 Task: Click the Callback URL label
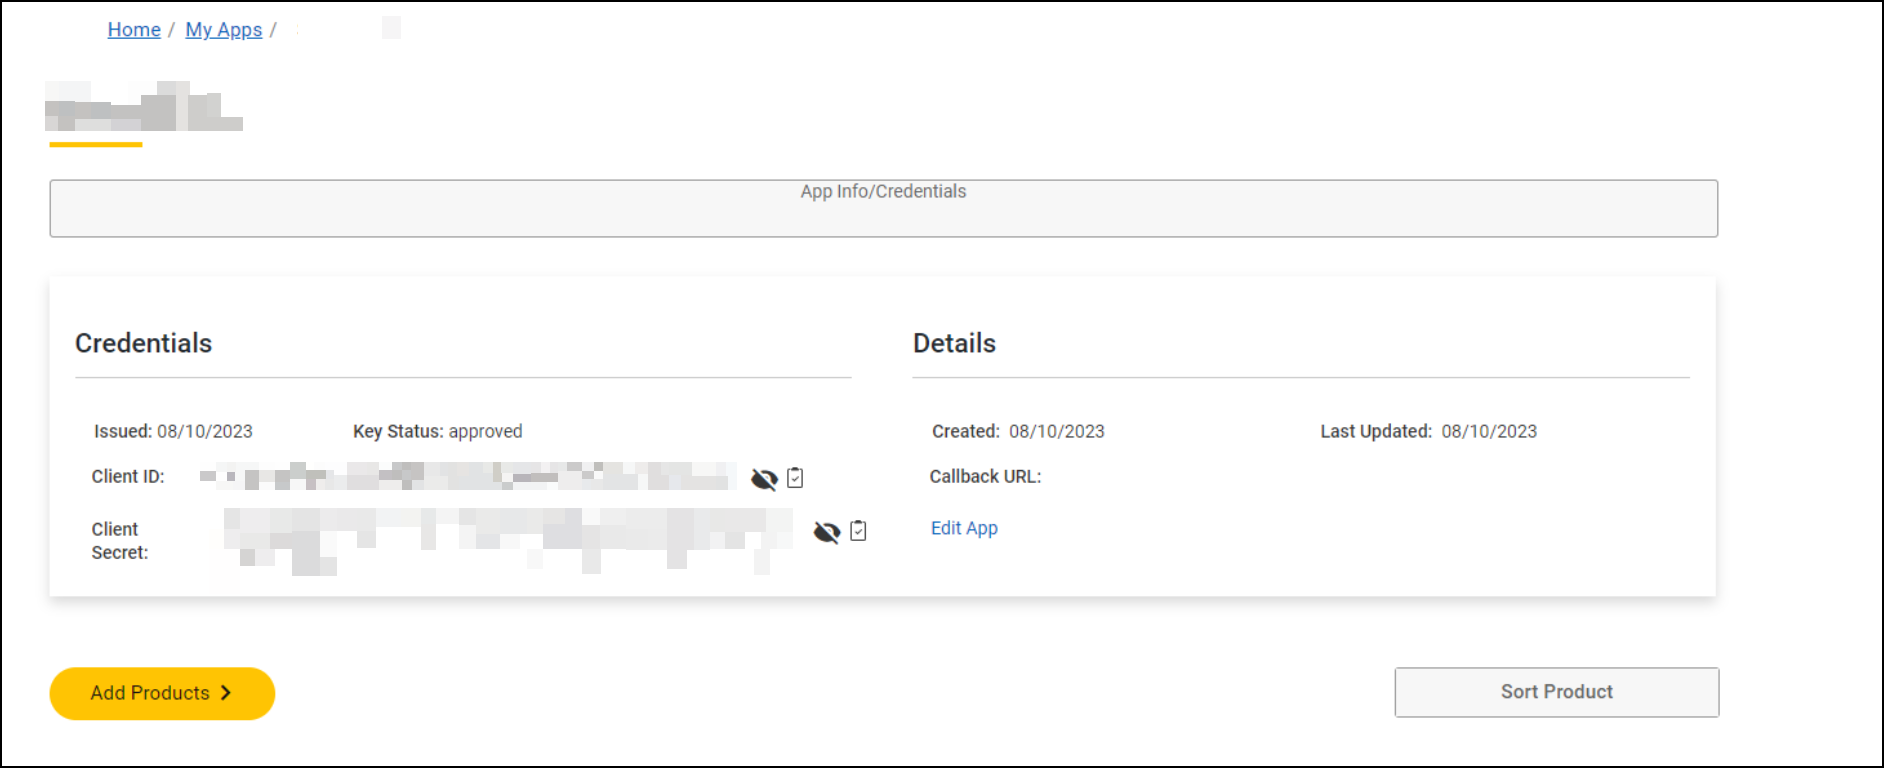tap(985, 477)
